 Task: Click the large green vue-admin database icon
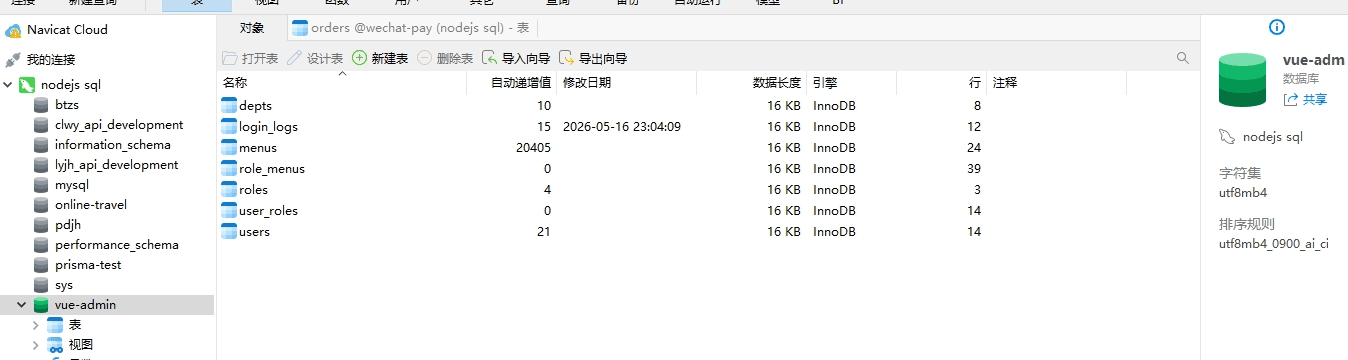coord(1242,81)
